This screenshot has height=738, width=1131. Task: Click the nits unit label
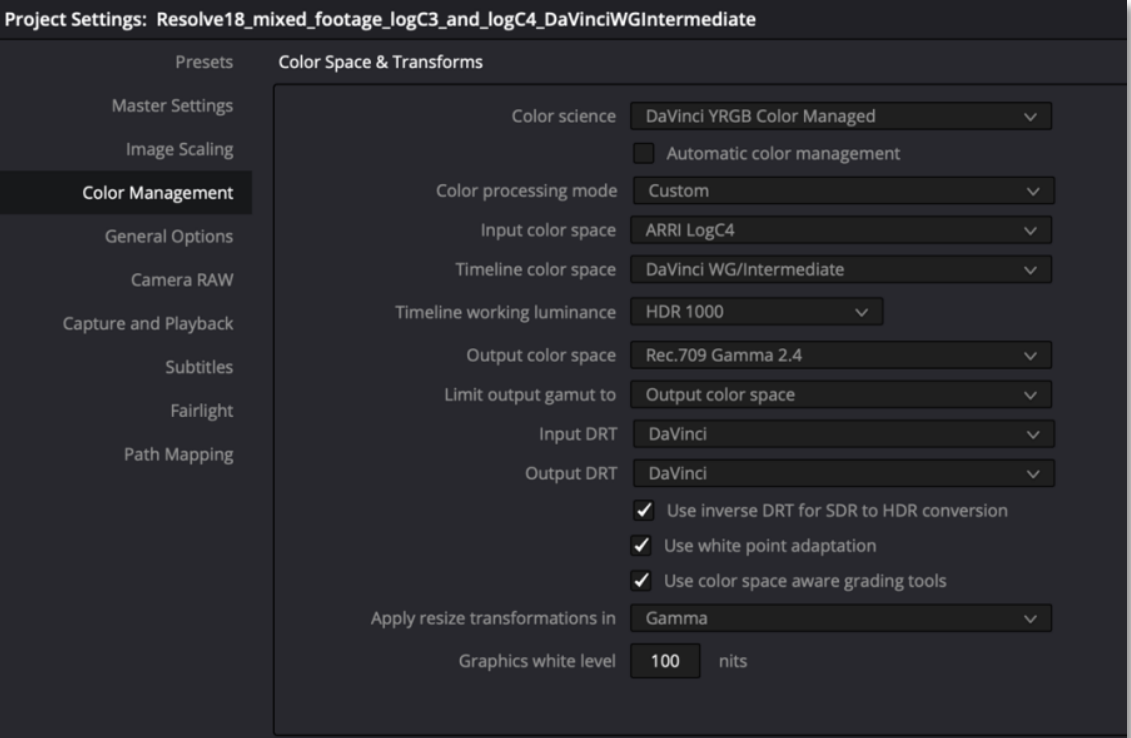pos(733,661)
